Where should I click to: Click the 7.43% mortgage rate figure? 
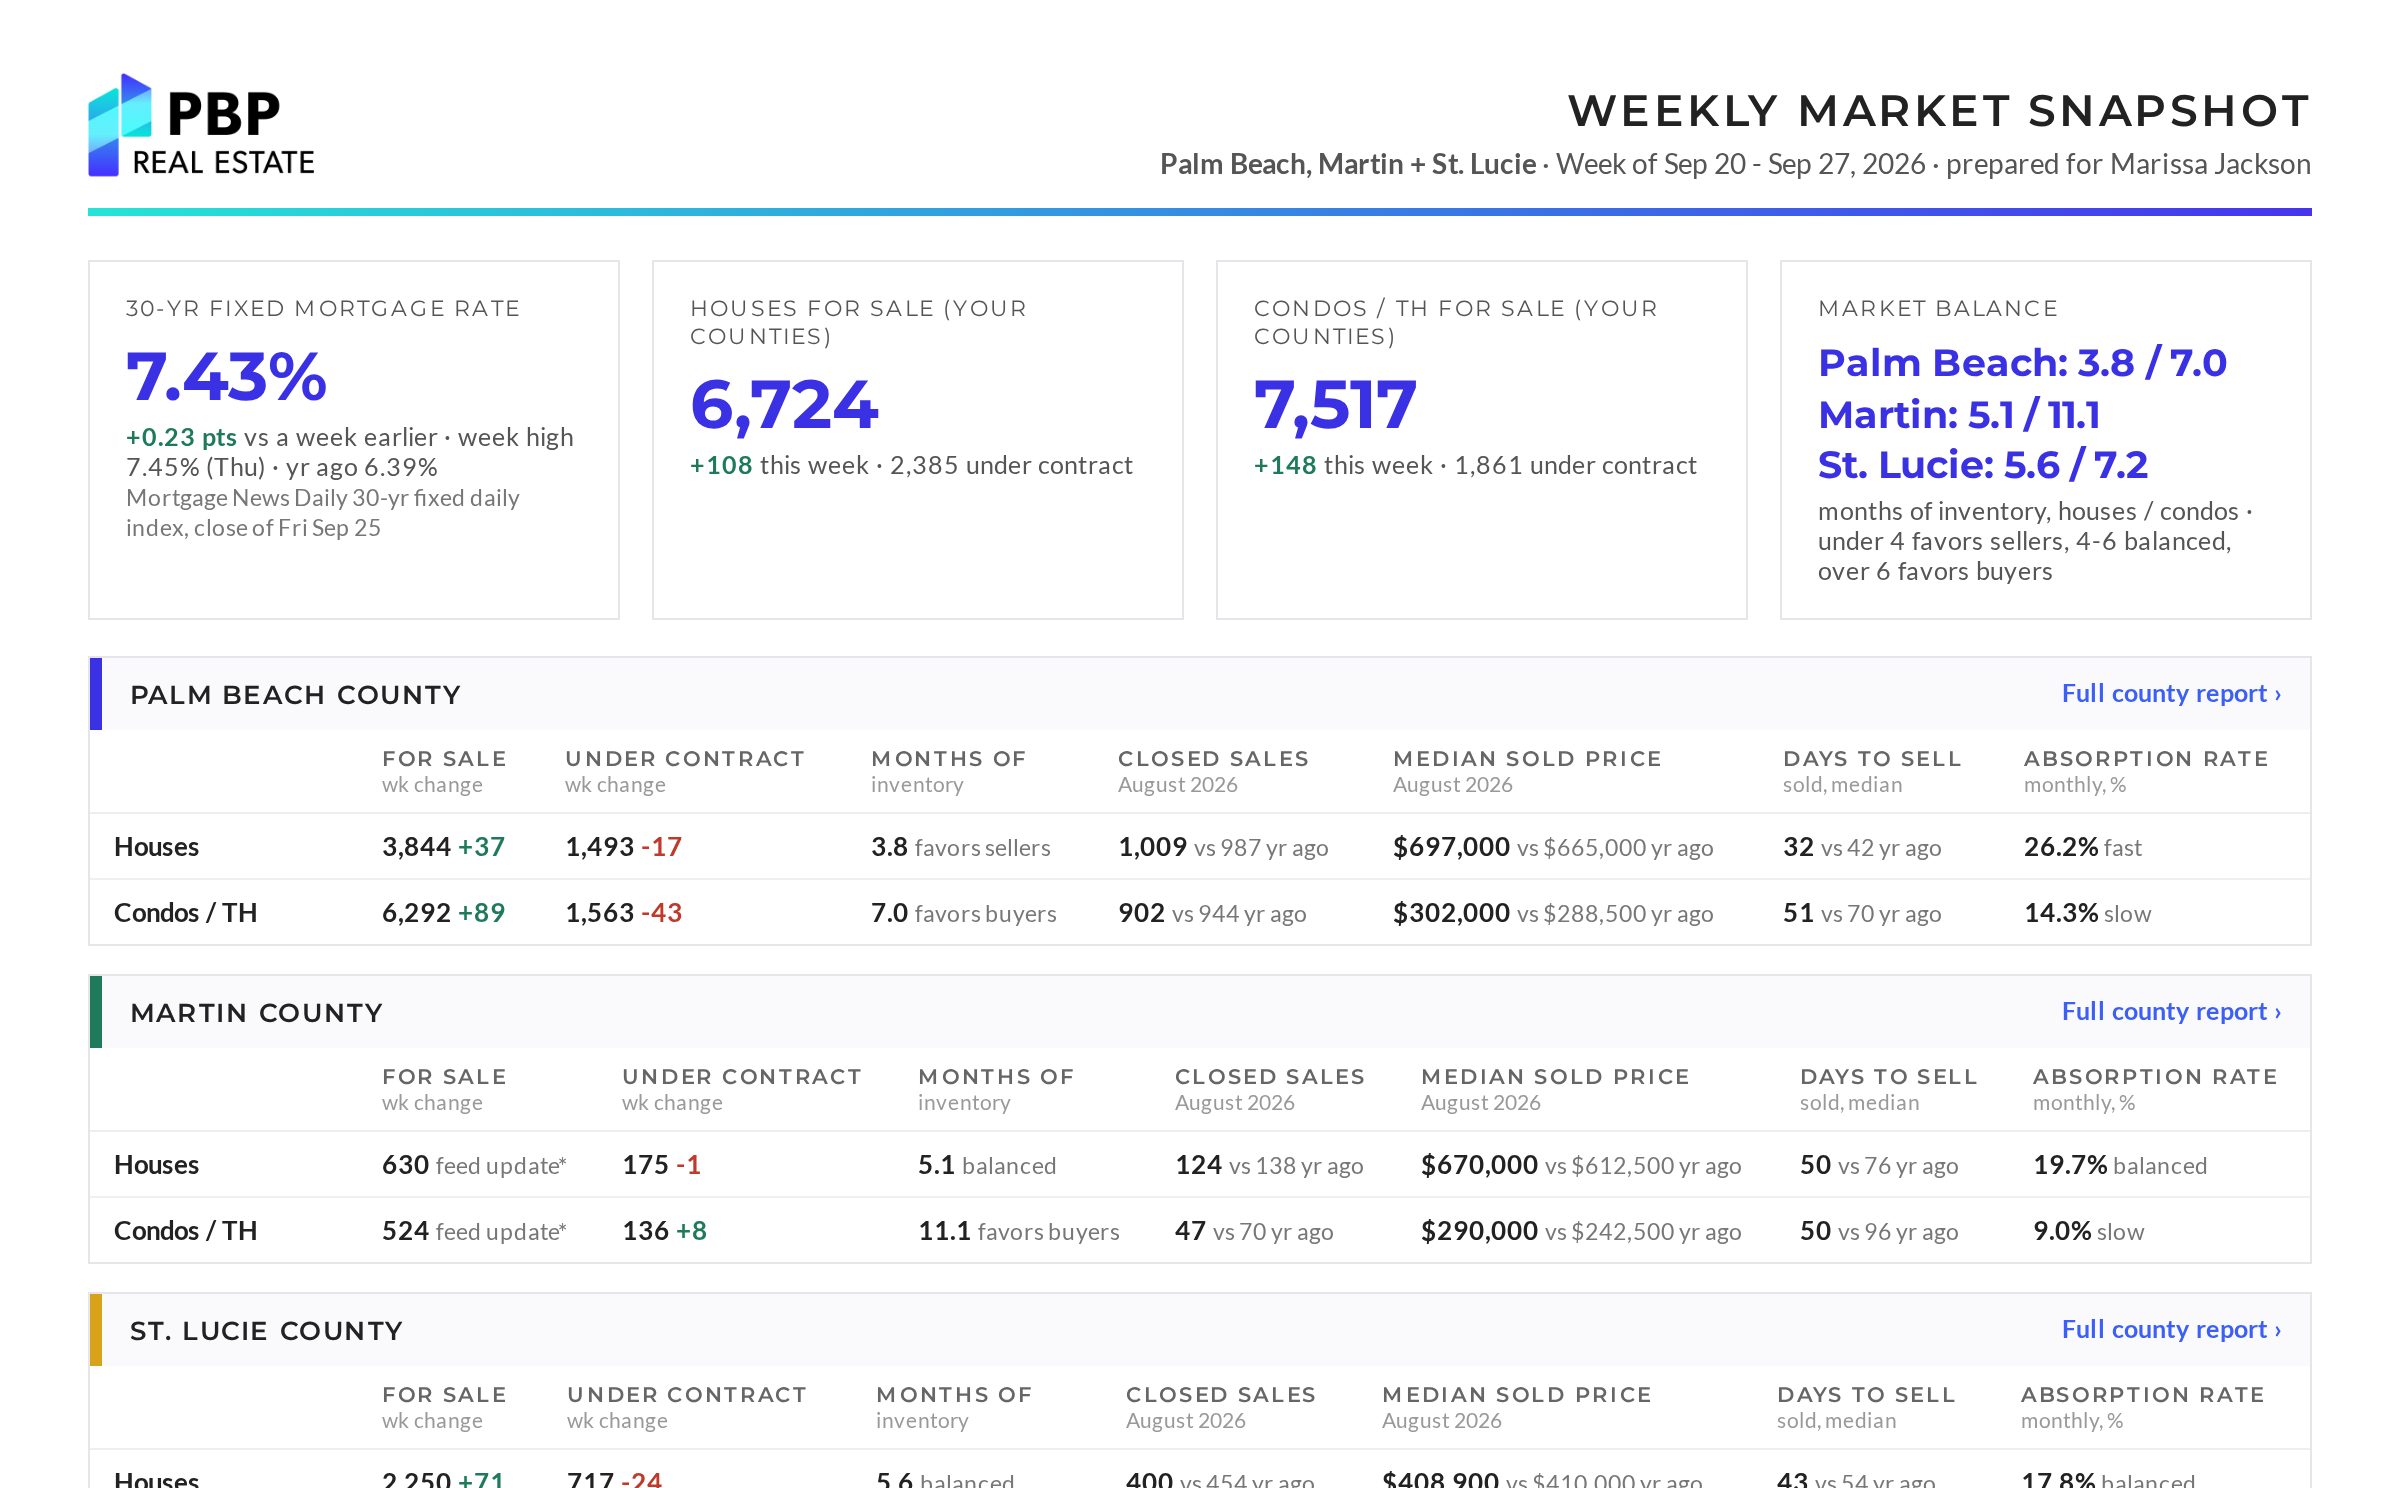coord(226,377)
